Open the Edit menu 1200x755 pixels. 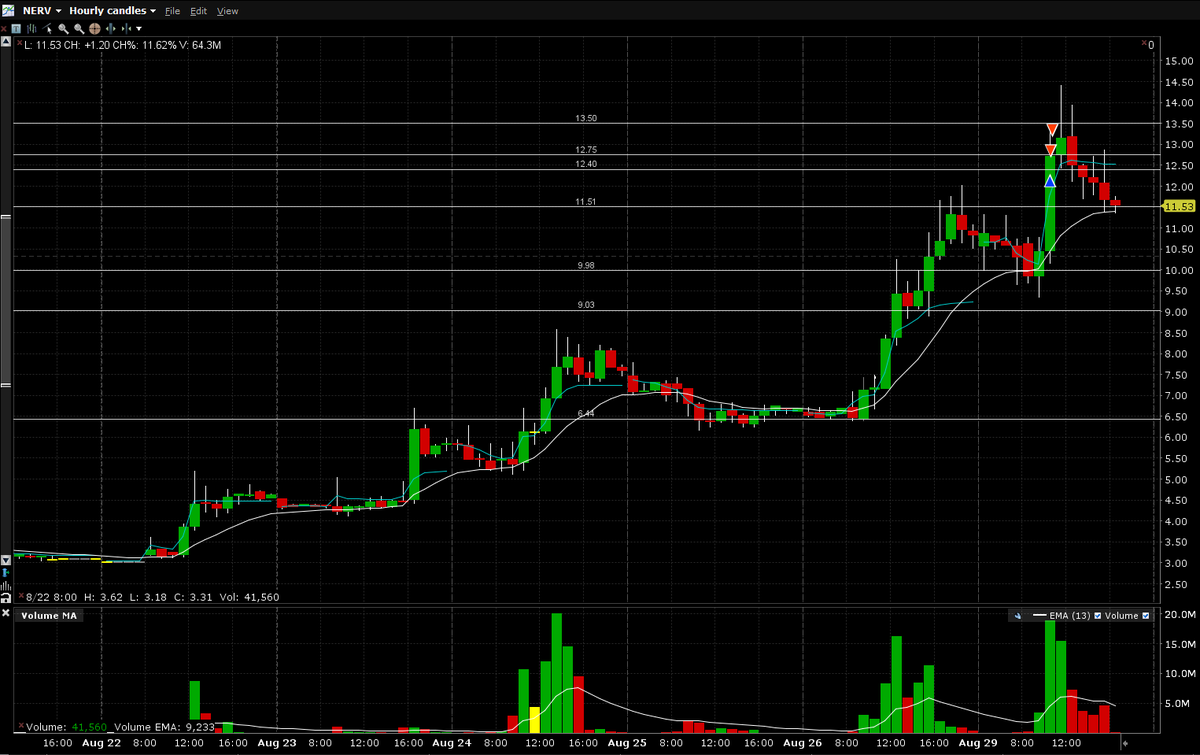tap(198, 11)
